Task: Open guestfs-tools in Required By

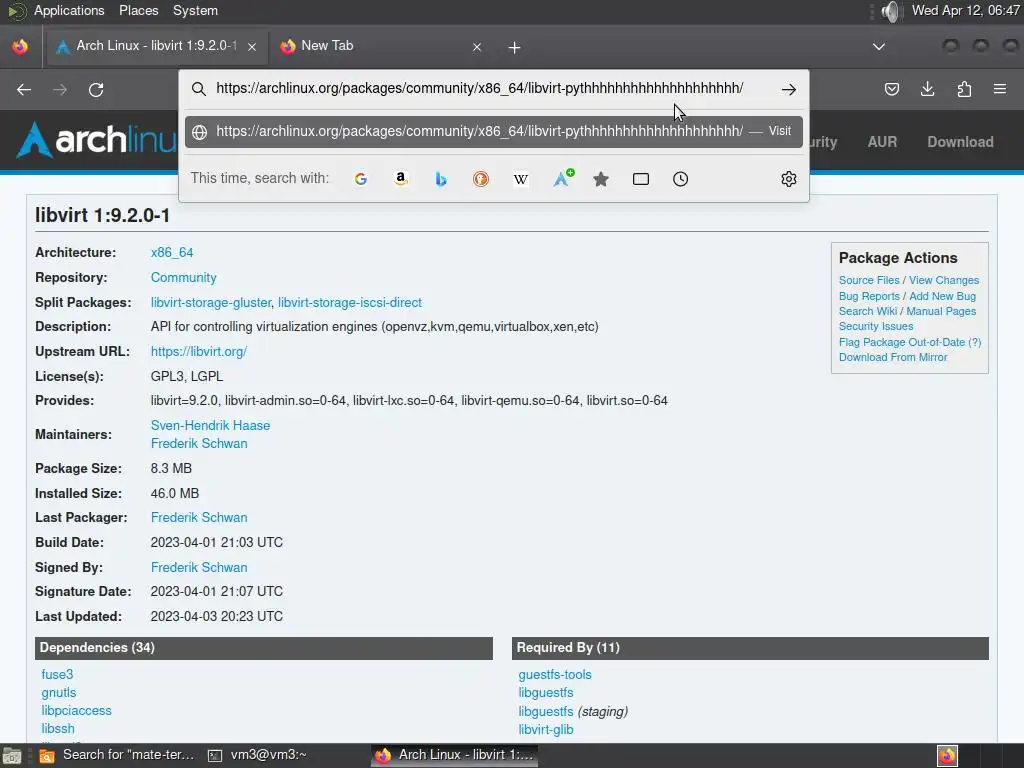Action: 555,675
